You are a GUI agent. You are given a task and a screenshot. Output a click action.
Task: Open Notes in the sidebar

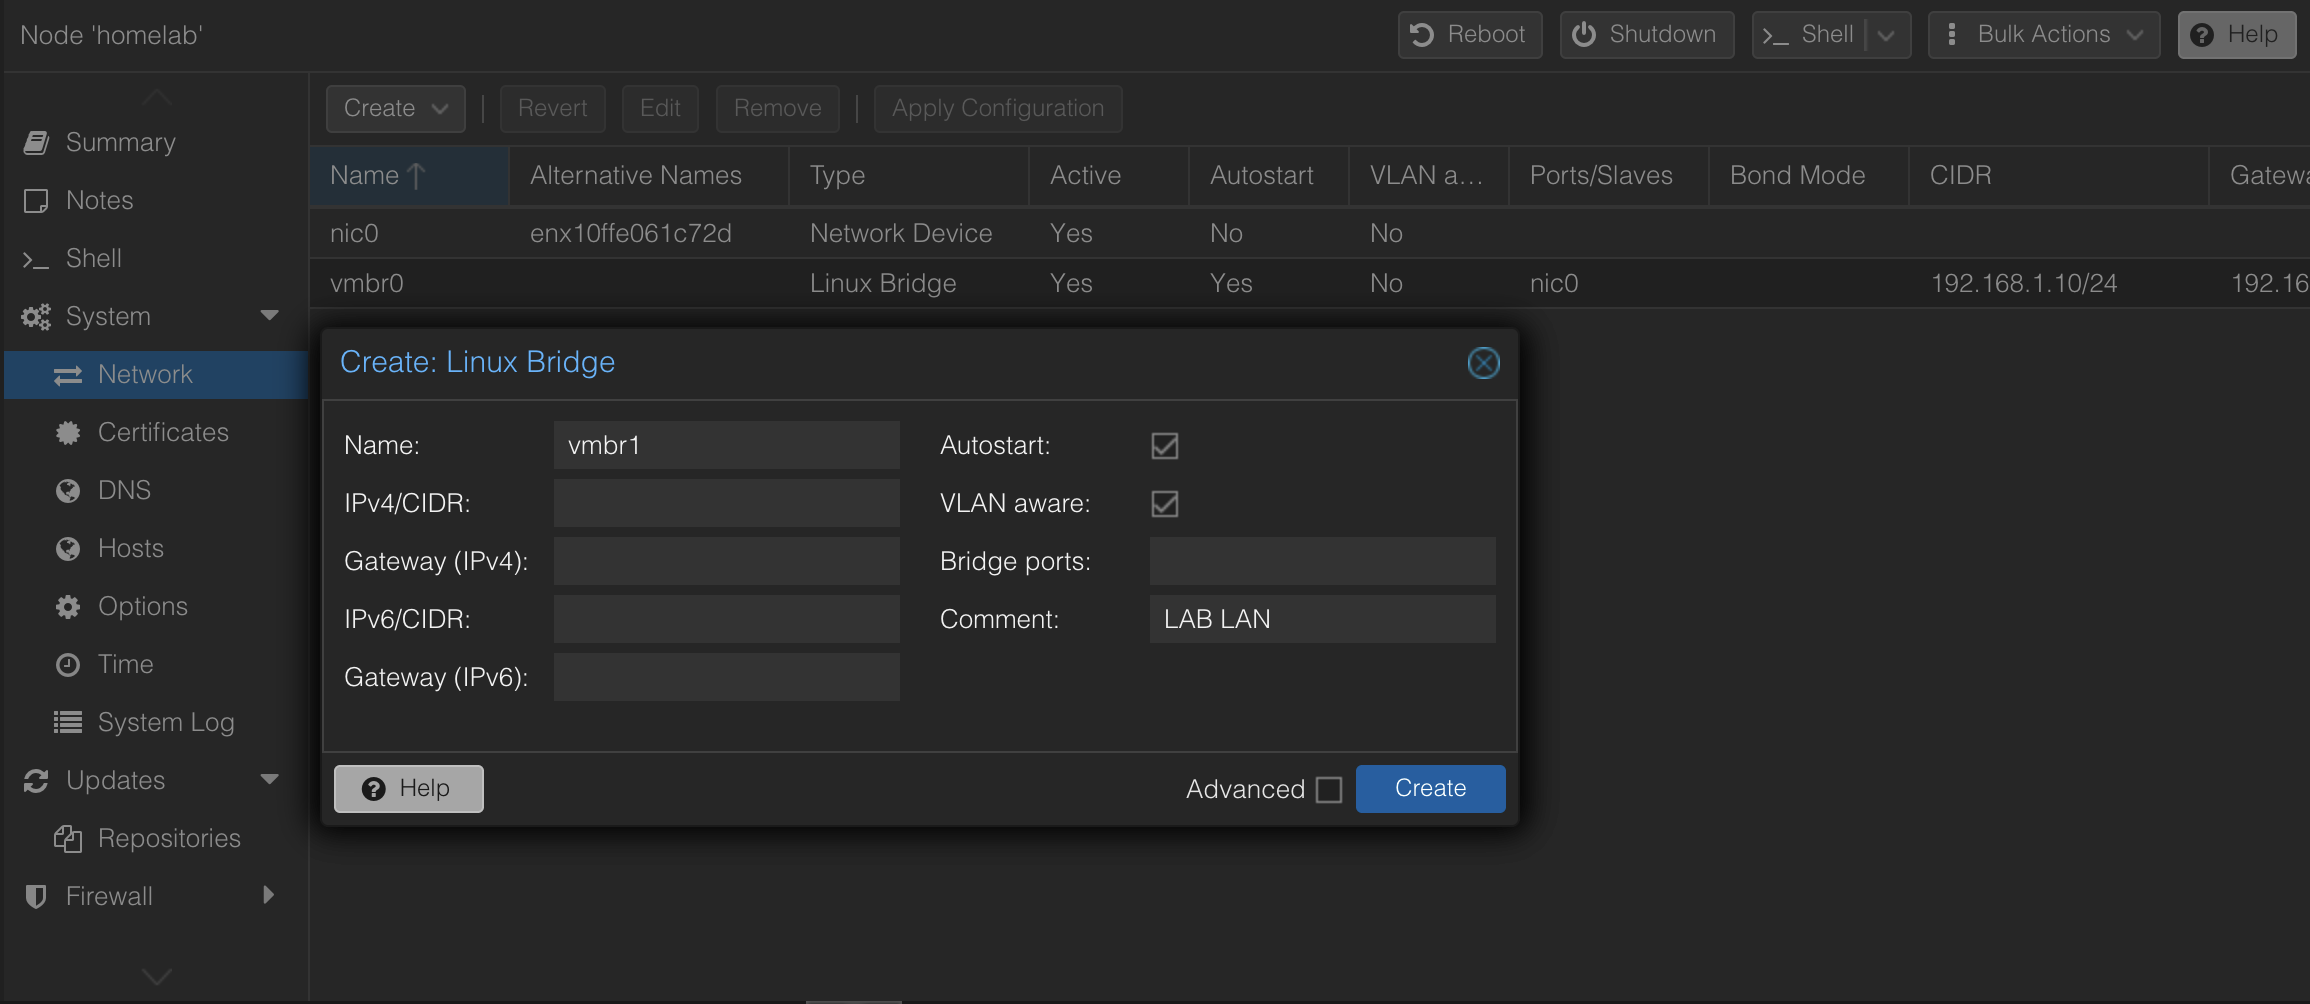[155, 200]
